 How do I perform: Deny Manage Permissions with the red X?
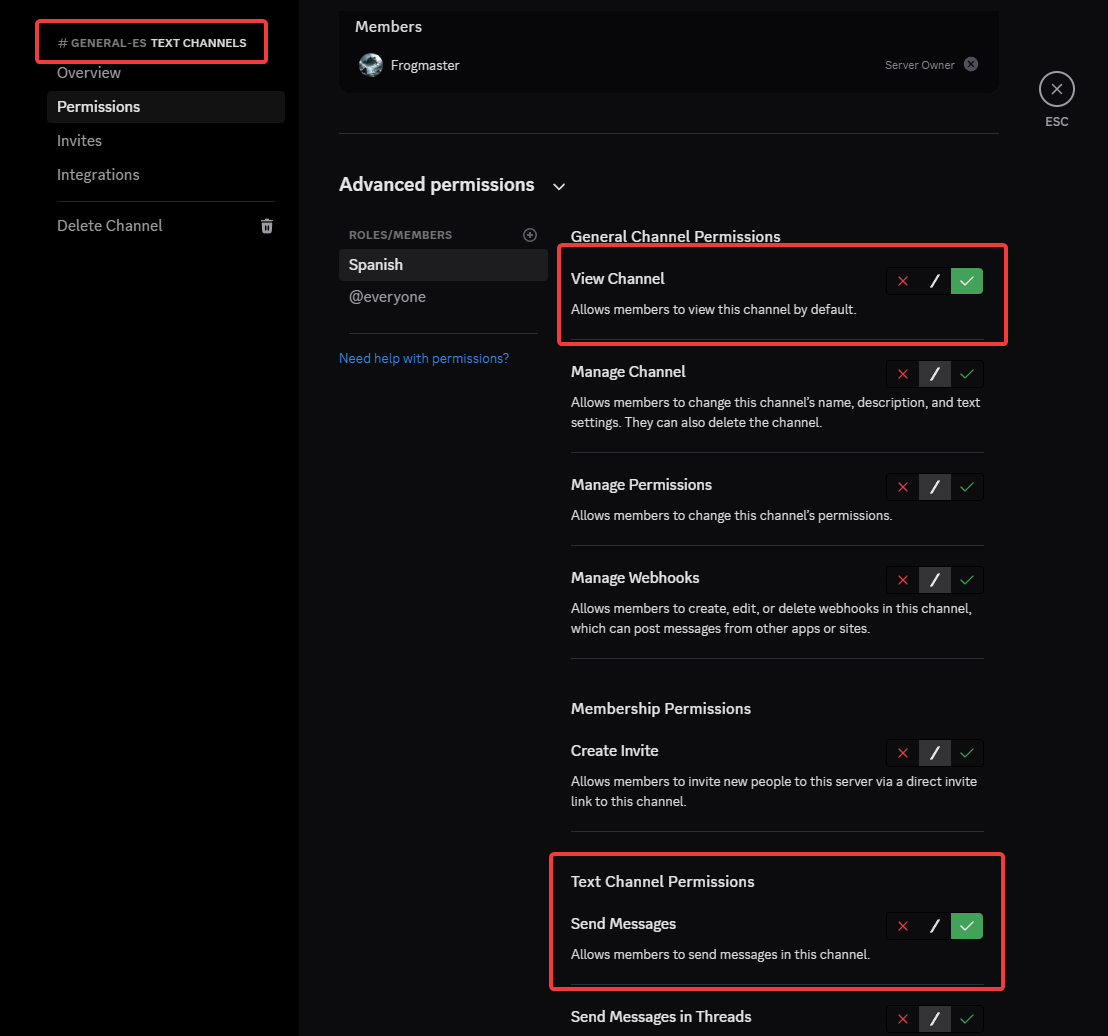[x=903, y=487]
